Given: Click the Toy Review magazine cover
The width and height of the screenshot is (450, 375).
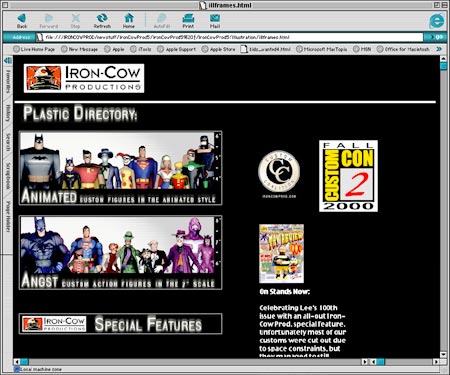Looking at the screenshot, I should tap(282, 253).
